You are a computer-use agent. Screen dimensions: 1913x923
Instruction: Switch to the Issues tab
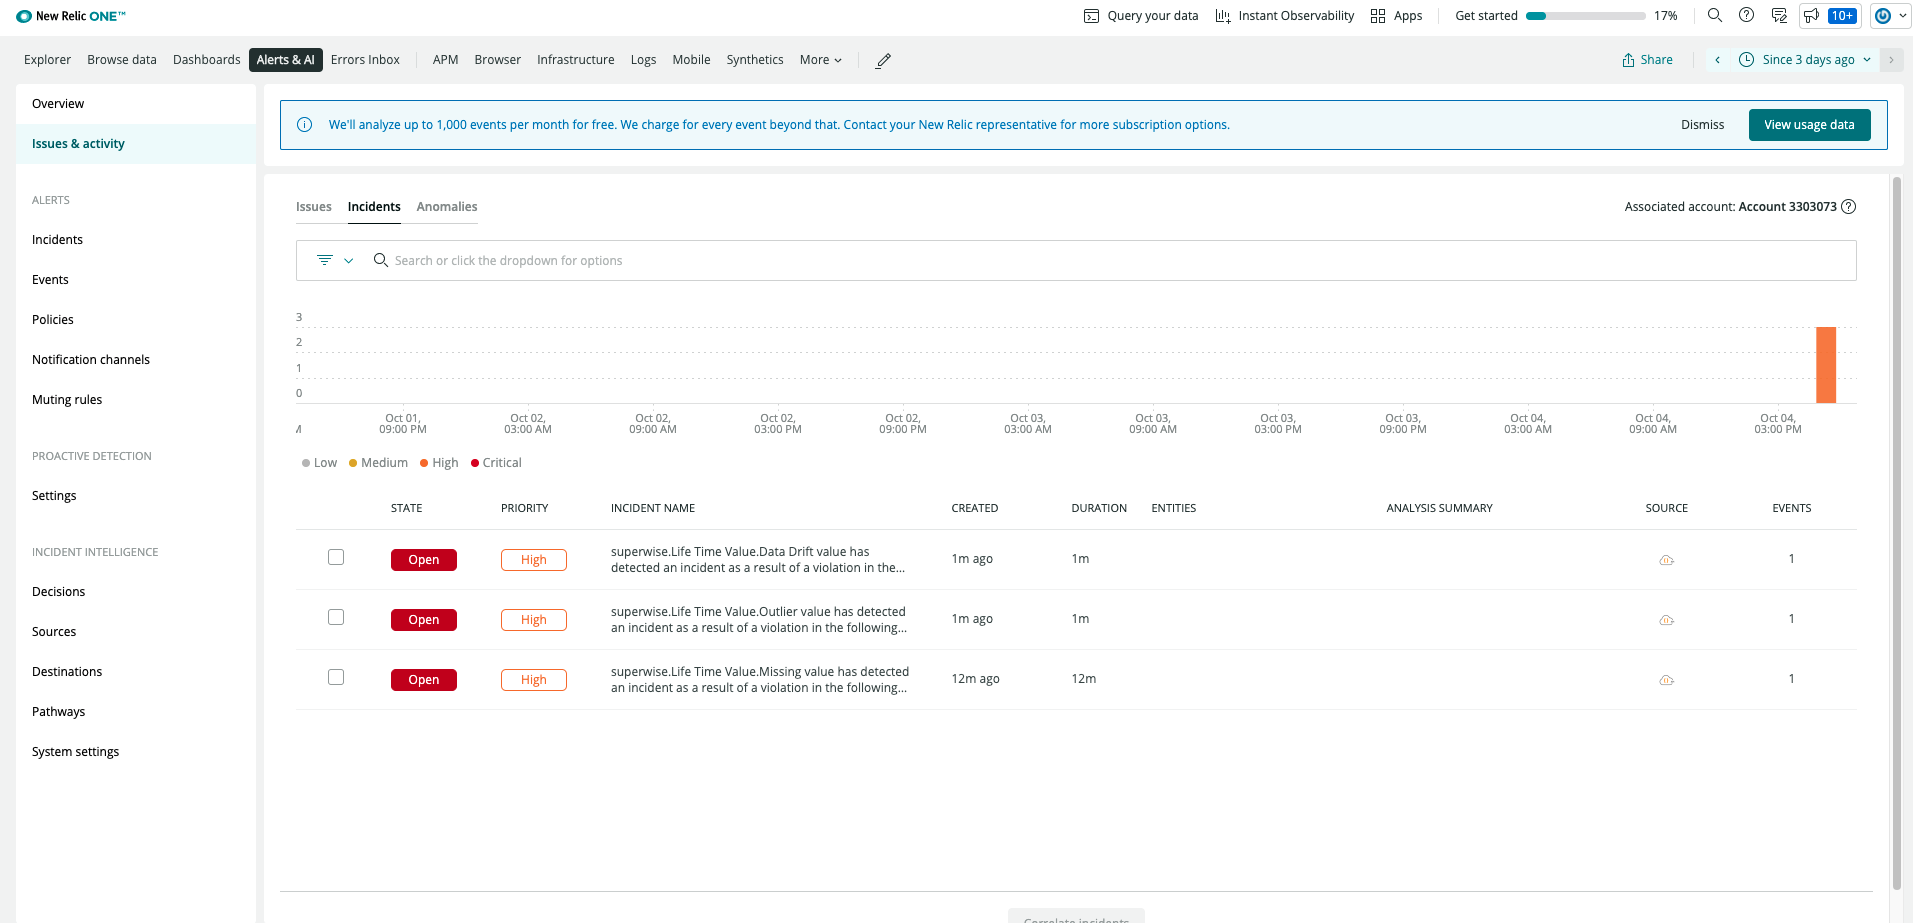click(314, 207)
